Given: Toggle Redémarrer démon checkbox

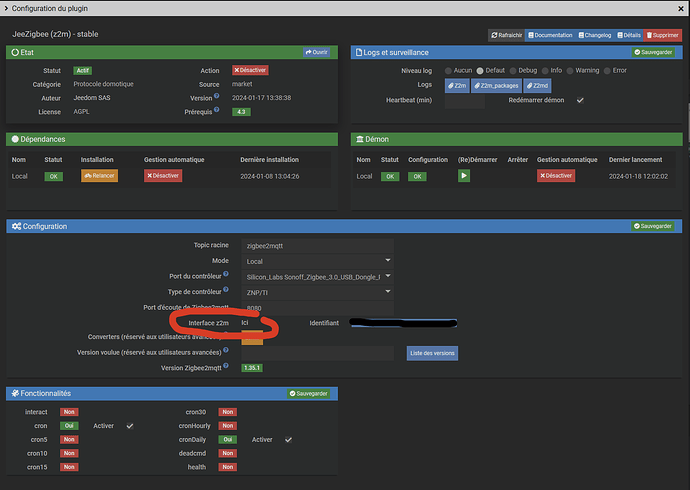Looking at the screenshot, I should tap(580, 100).
